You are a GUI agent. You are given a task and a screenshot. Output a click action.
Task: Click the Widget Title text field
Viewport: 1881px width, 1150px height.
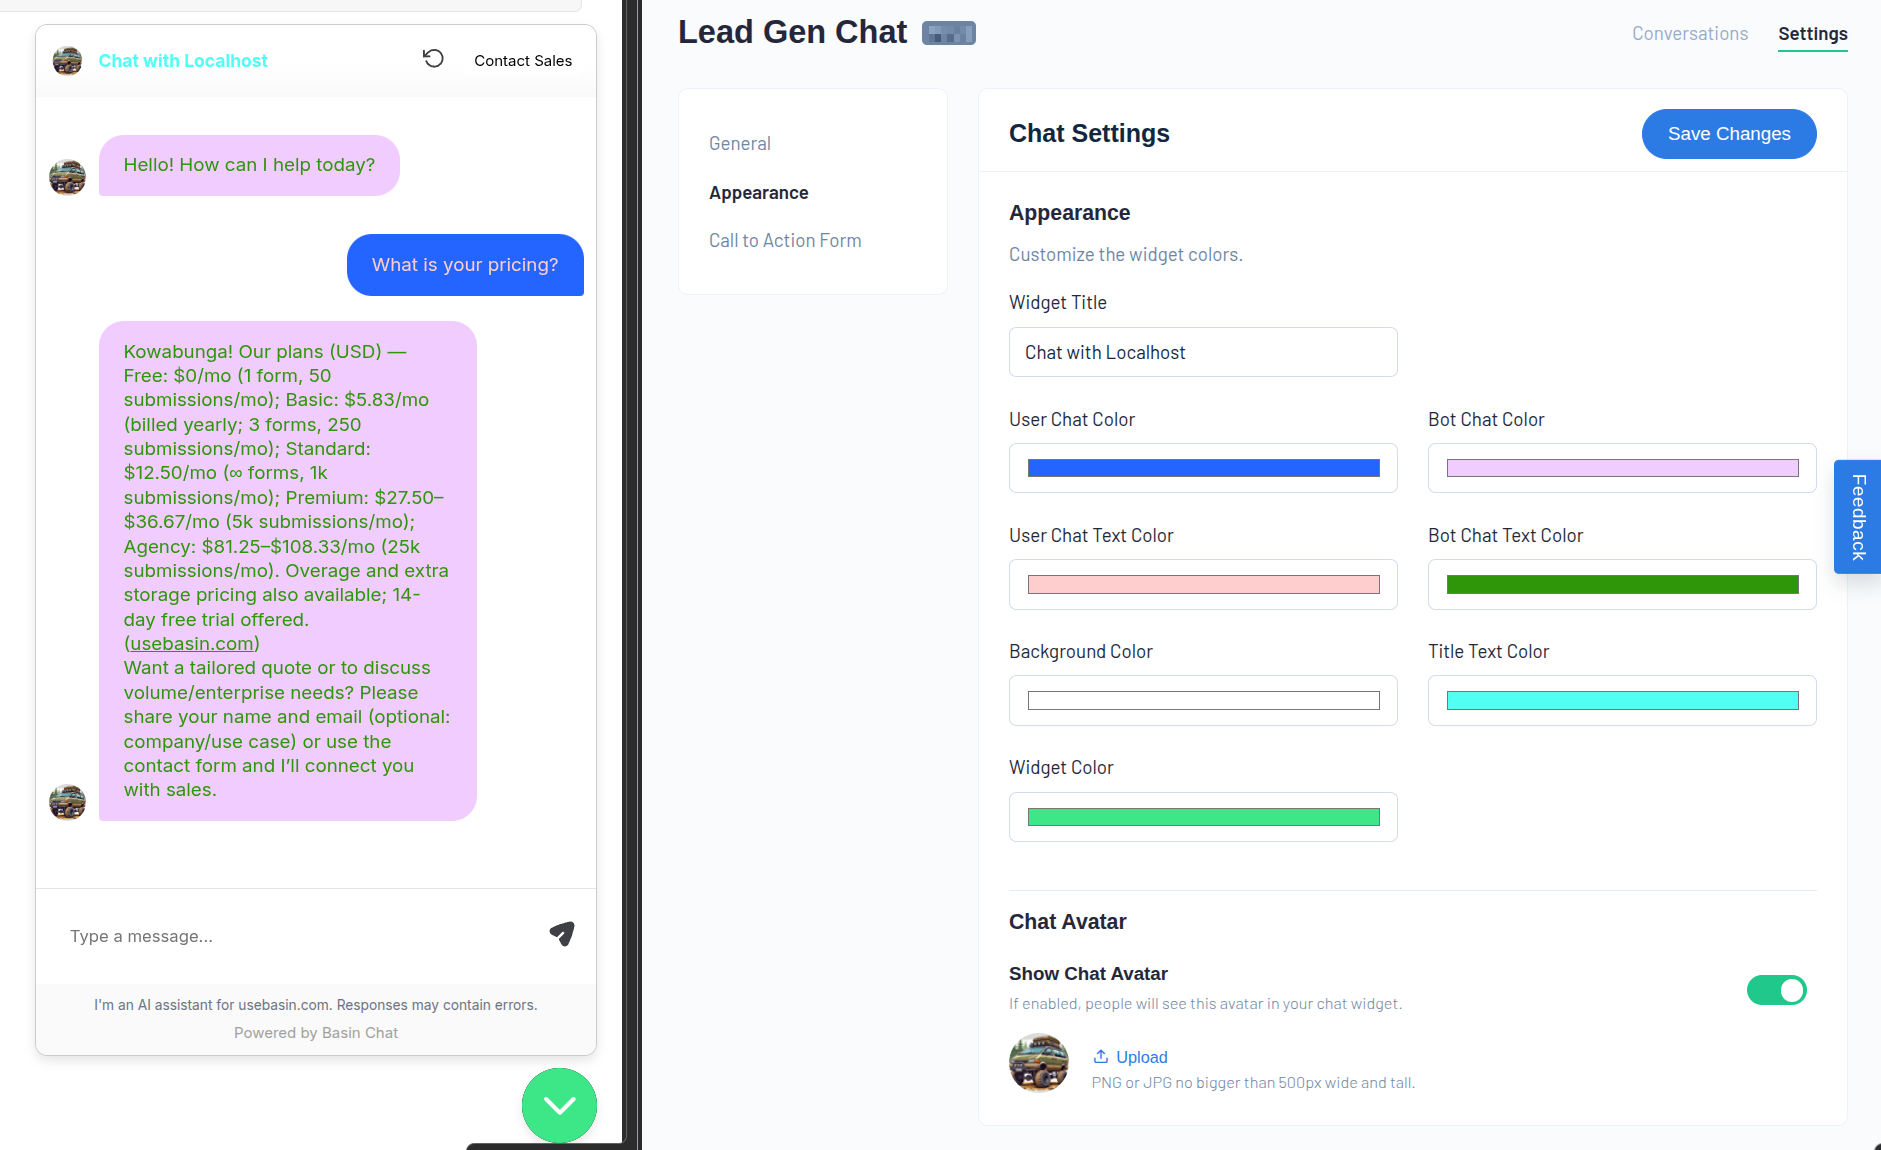[1202, 353]
